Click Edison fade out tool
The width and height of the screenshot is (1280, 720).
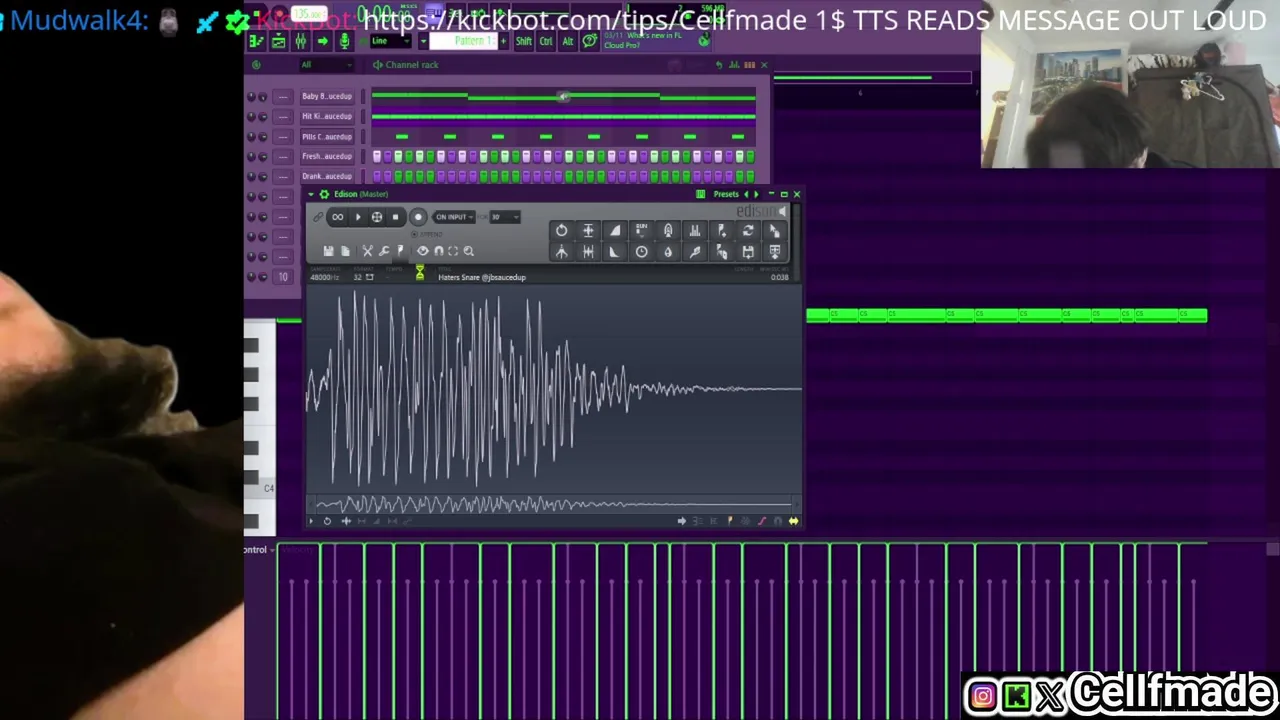click(615, 253)
